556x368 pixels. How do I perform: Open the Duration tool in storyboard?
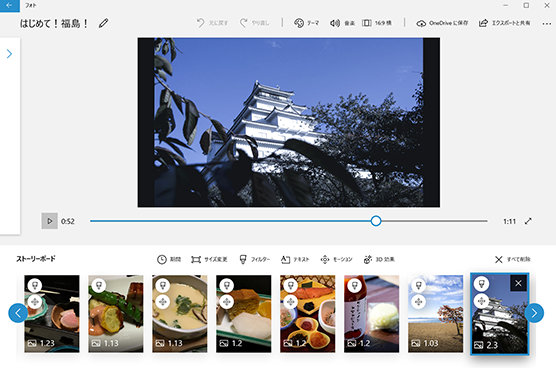(x=169, y=260)
